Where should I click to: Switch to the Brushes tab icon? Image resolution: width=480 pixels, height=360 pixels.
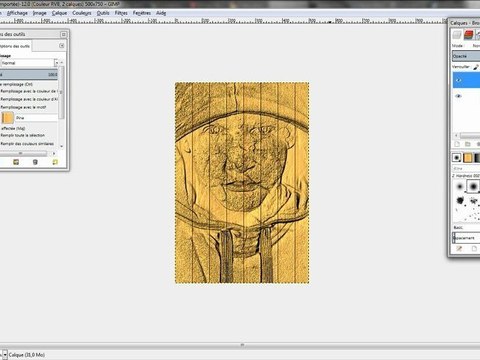457,157
